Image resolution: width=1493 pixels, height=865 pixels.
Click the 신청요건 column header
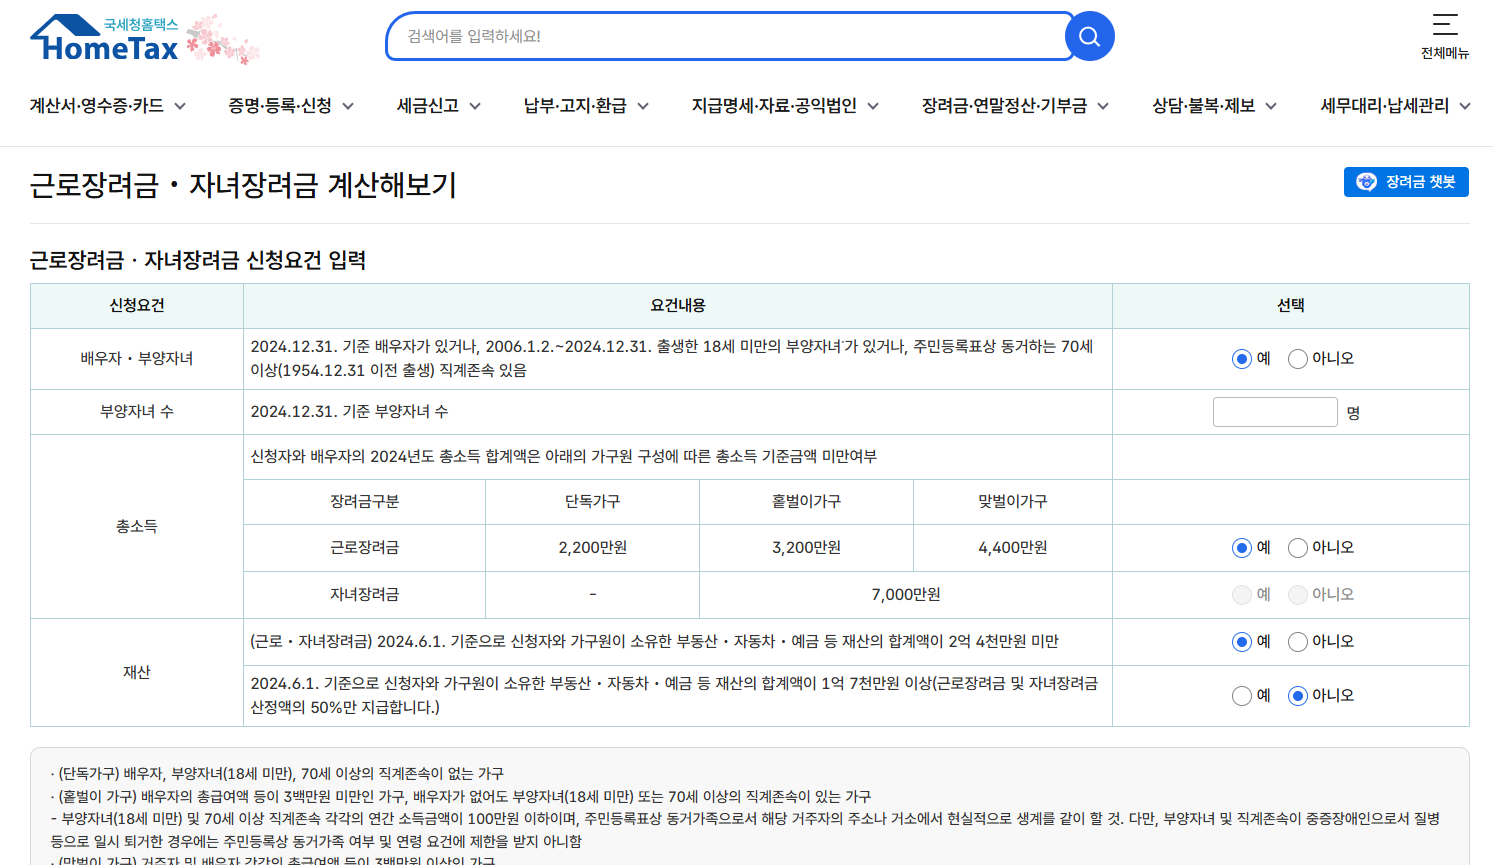click(137, 306)
